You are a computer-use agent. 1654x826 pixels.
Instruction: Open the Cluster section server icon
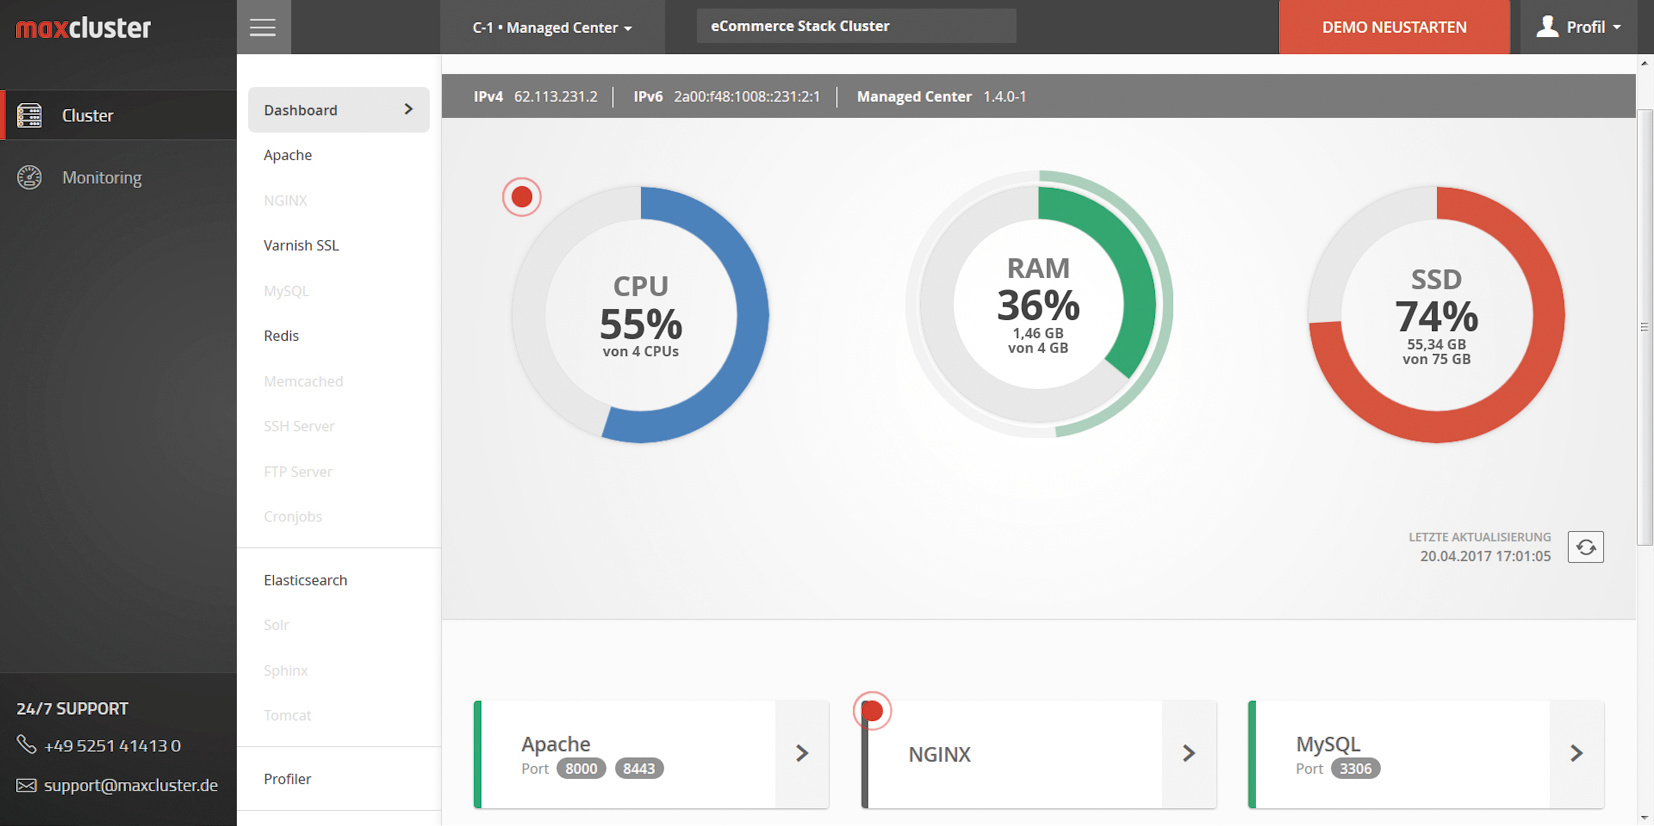point(30,115)
